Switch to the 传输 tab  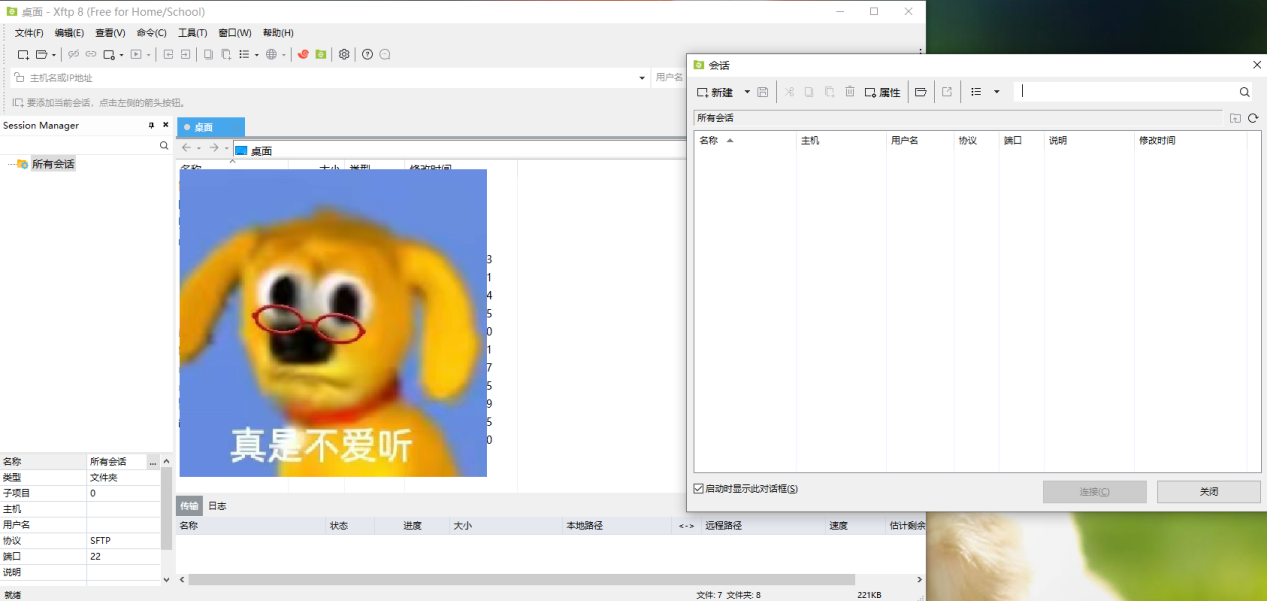[x=189, y=506]
